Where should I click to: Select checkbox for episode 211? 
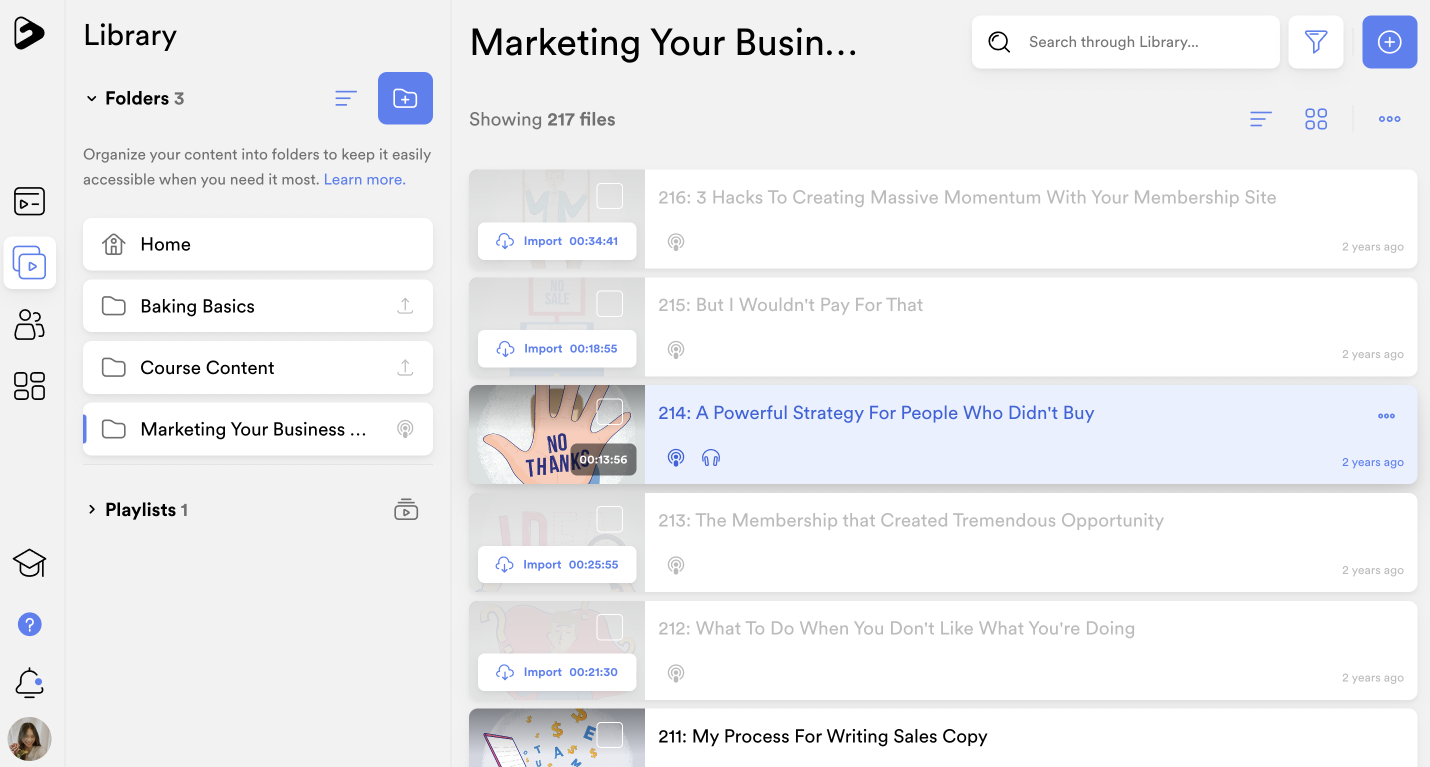click(x=610, y=735)
